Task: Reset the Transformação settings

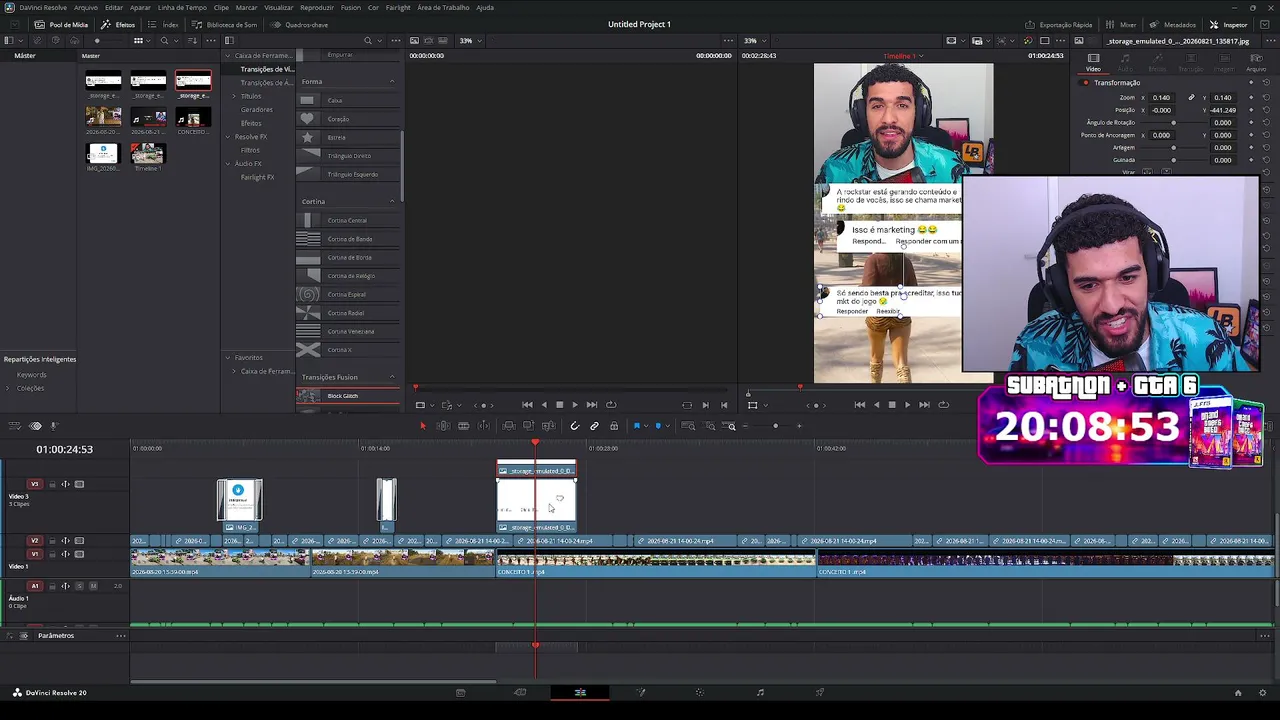Action: (x=1266, y=83)
